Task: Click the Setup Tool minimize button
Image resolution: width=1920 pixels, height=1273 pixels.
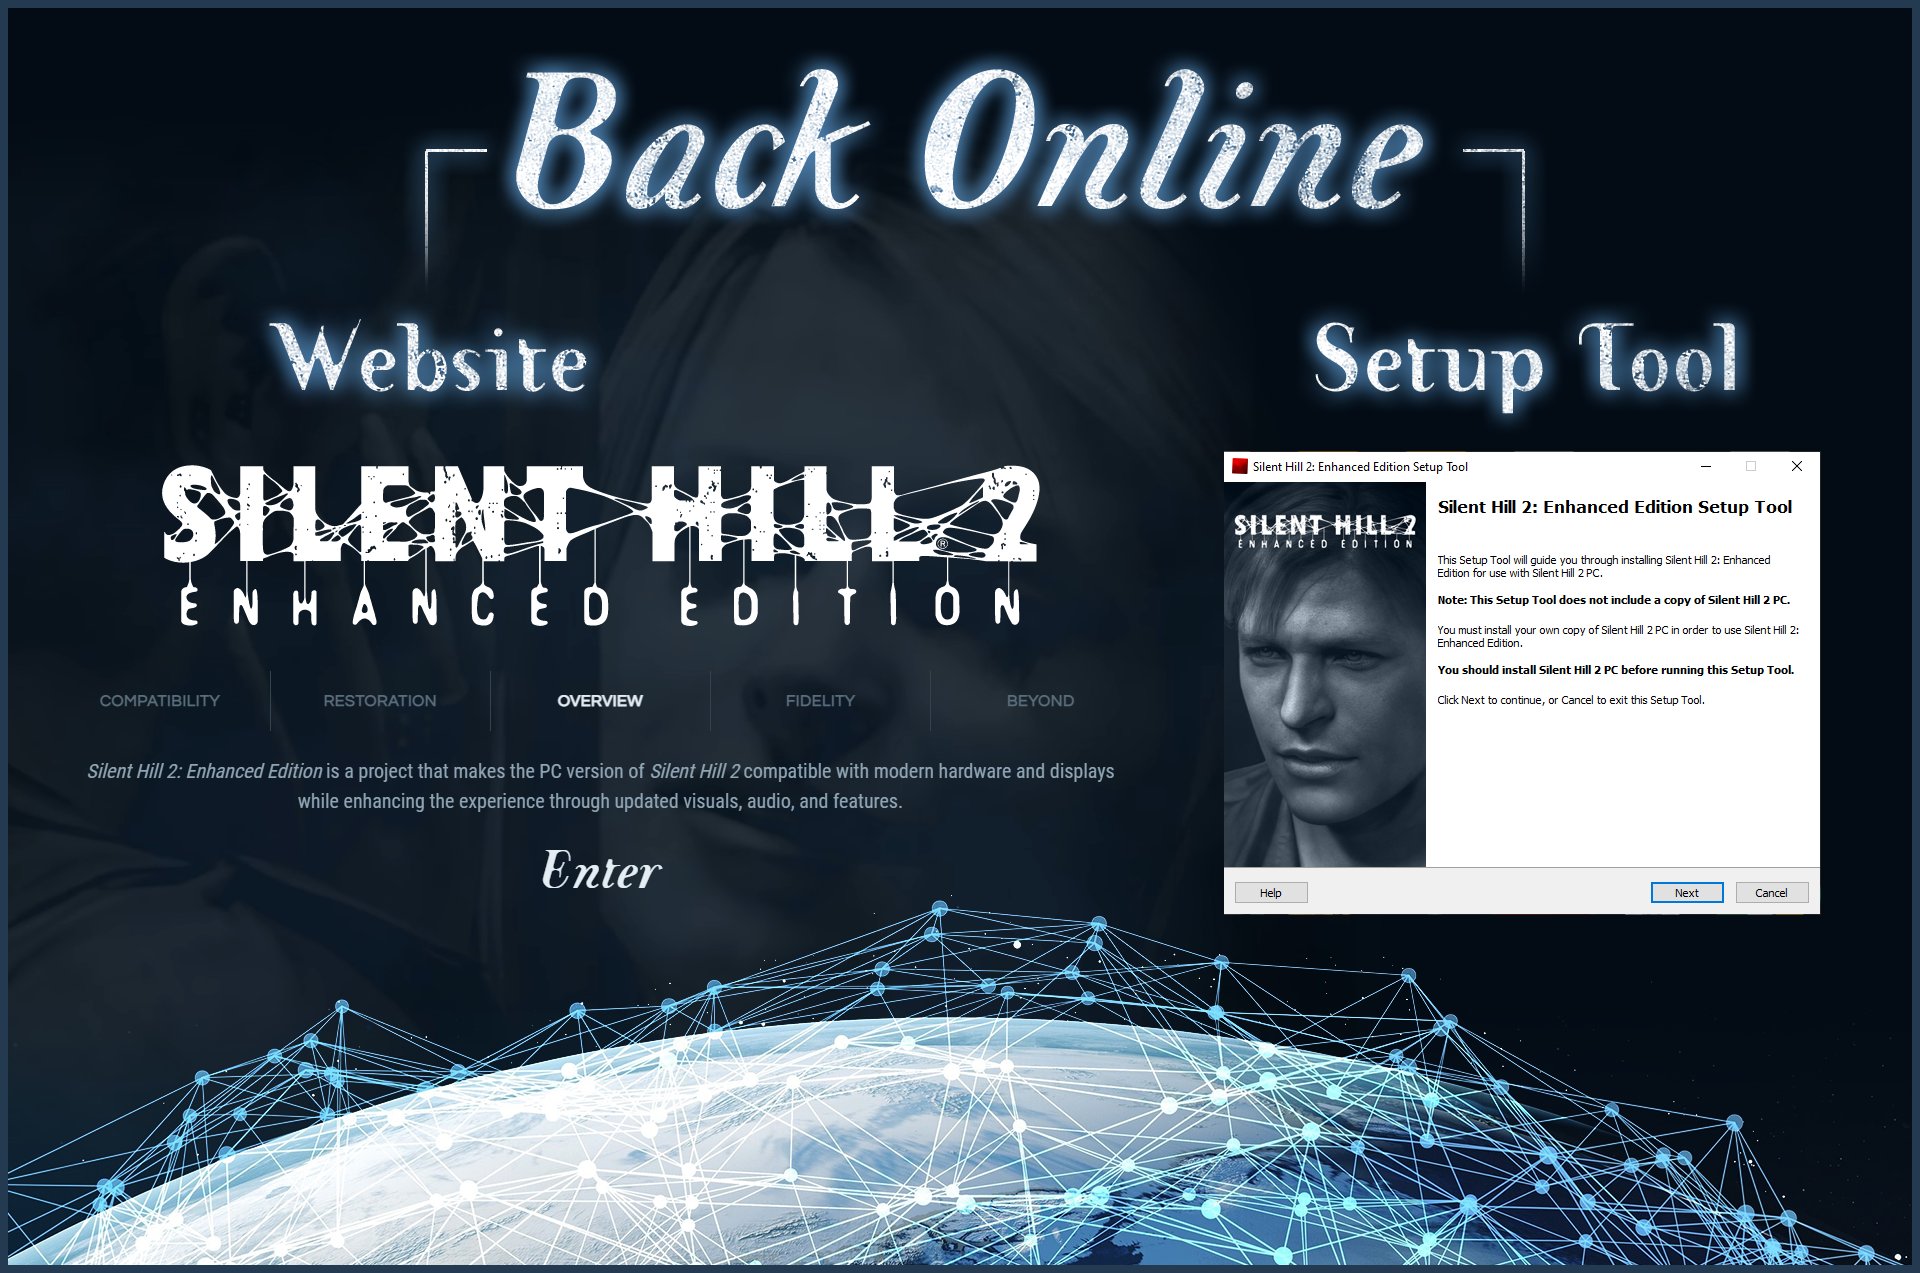Action: pos(1706,463)
